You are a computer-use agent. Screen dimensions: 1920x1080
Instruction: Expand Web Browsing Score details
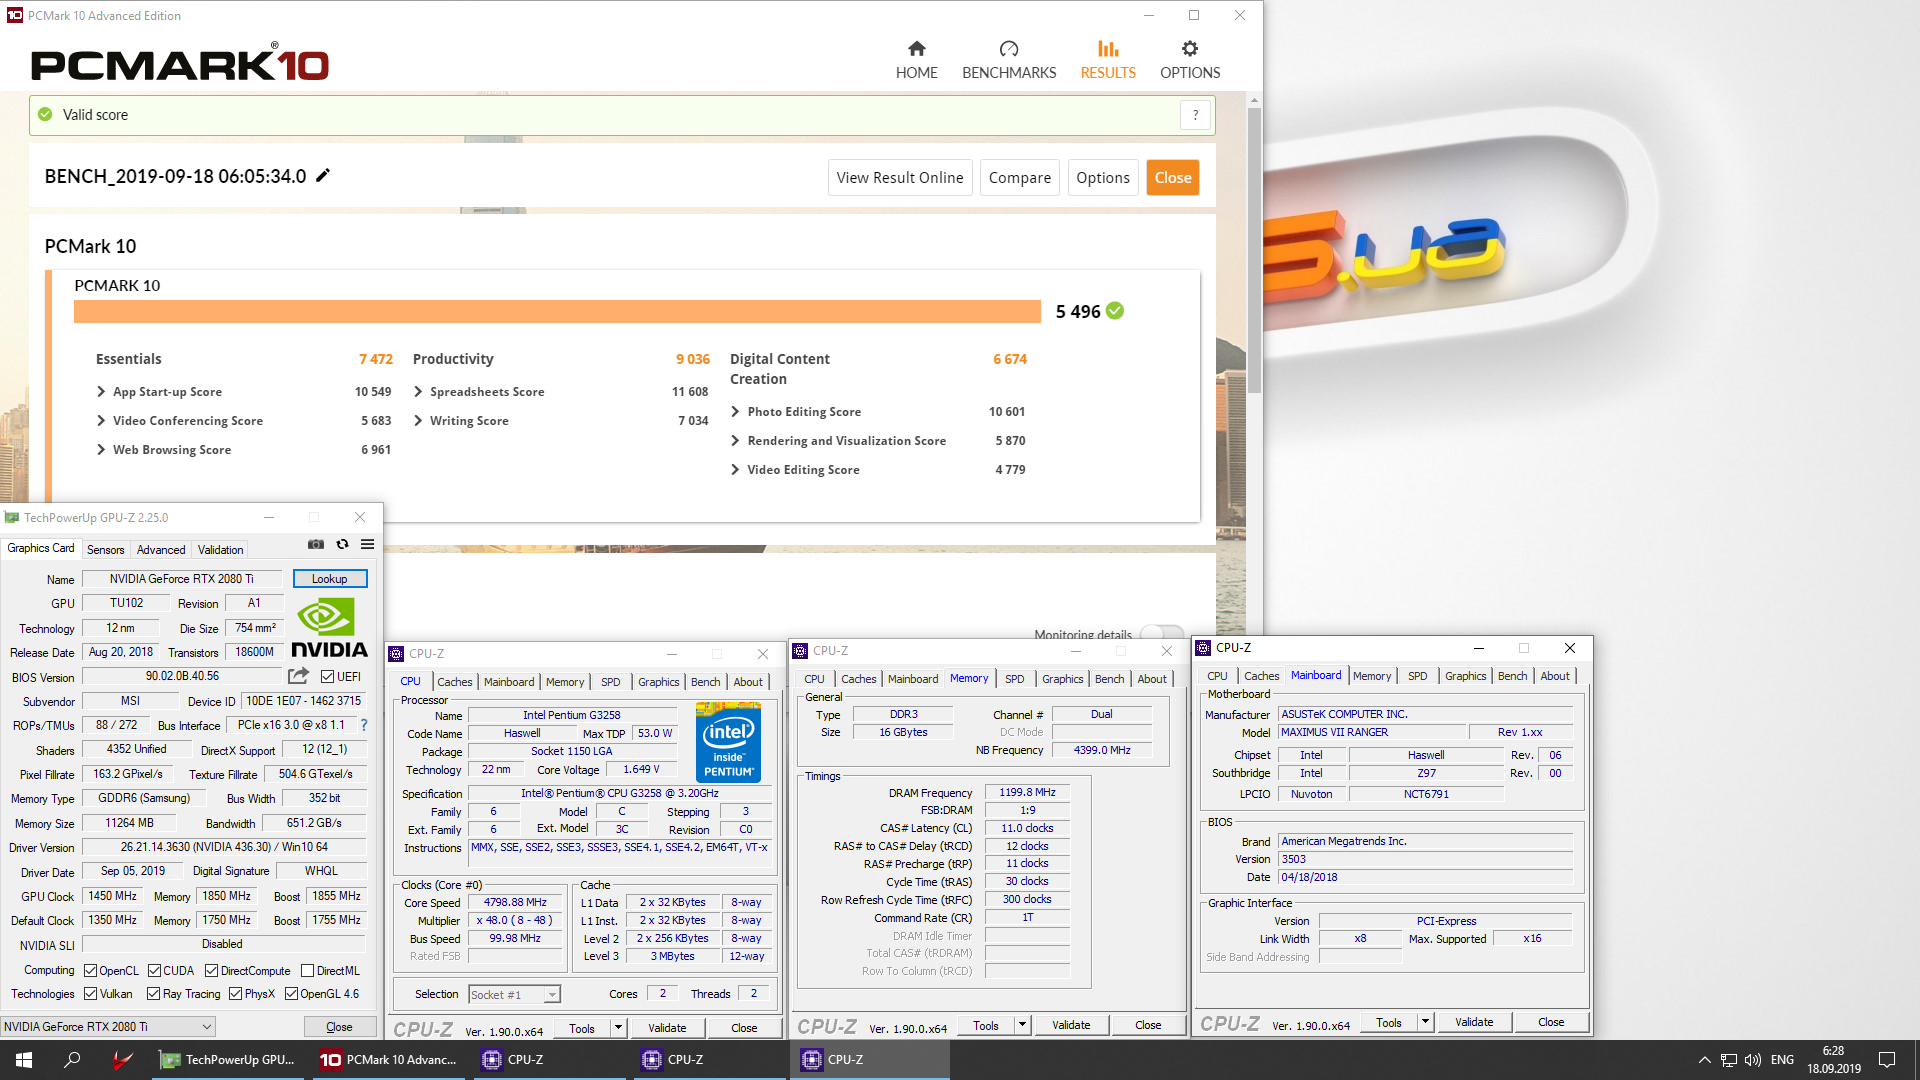point(101,450)
